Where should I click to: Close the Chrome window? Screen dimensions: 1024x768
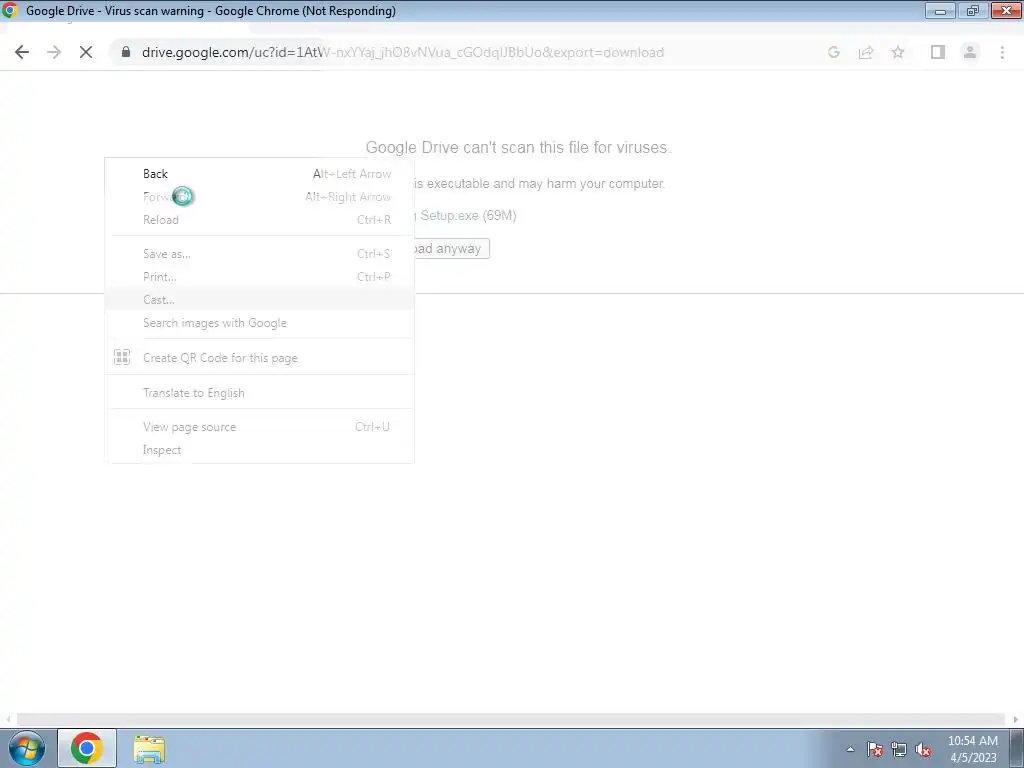(x=1006, y=10)
